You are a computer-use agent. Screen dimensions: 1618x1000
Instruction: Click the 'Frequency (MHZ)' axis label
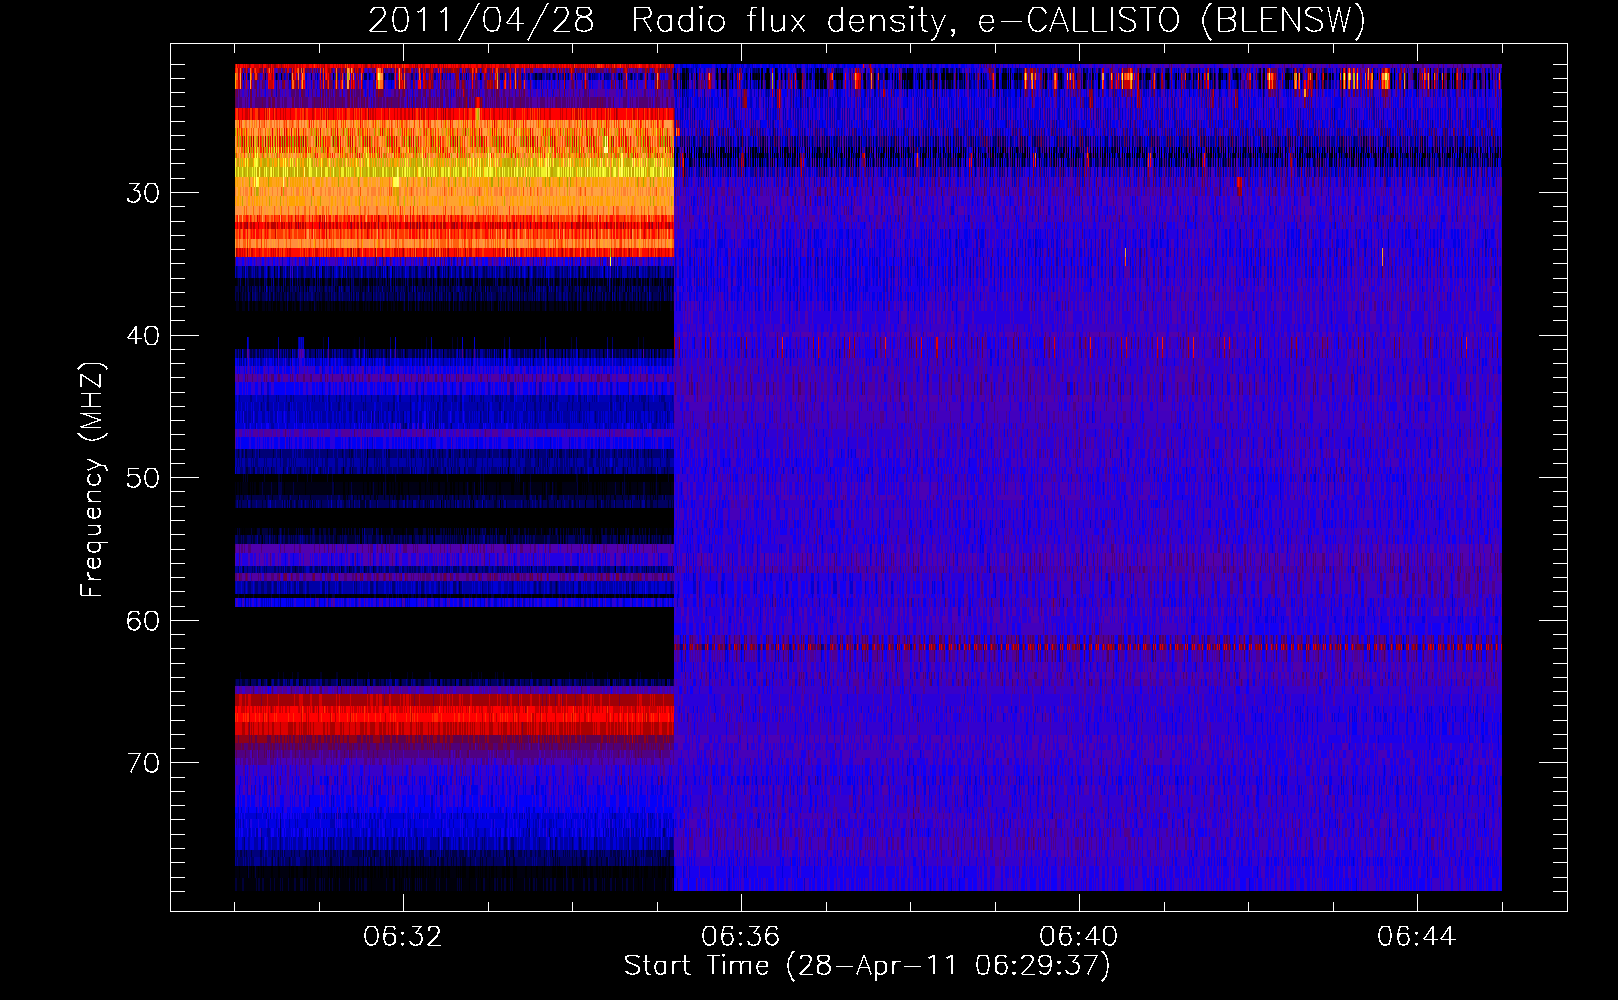[92, 480]
